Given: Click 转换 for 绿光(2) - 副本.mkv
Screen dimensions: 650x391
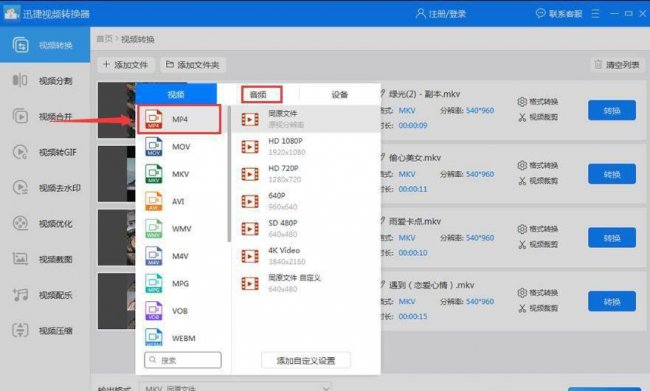Looking at the screenshot, I should 611,110.
